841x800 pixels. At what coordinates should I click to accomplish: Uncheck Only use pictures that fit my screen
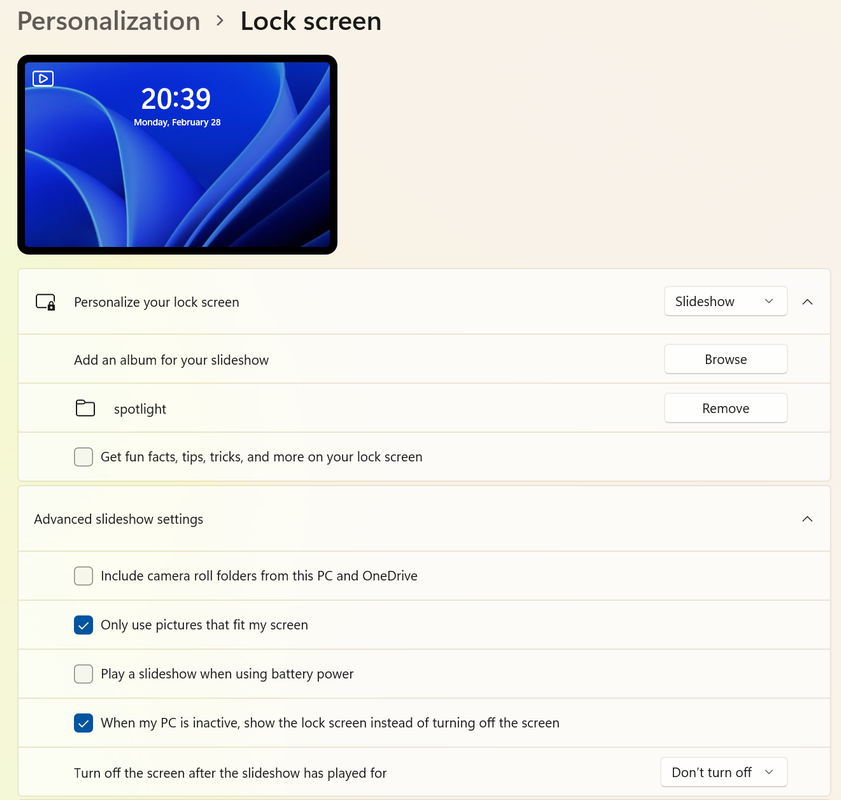click(83, 625)
